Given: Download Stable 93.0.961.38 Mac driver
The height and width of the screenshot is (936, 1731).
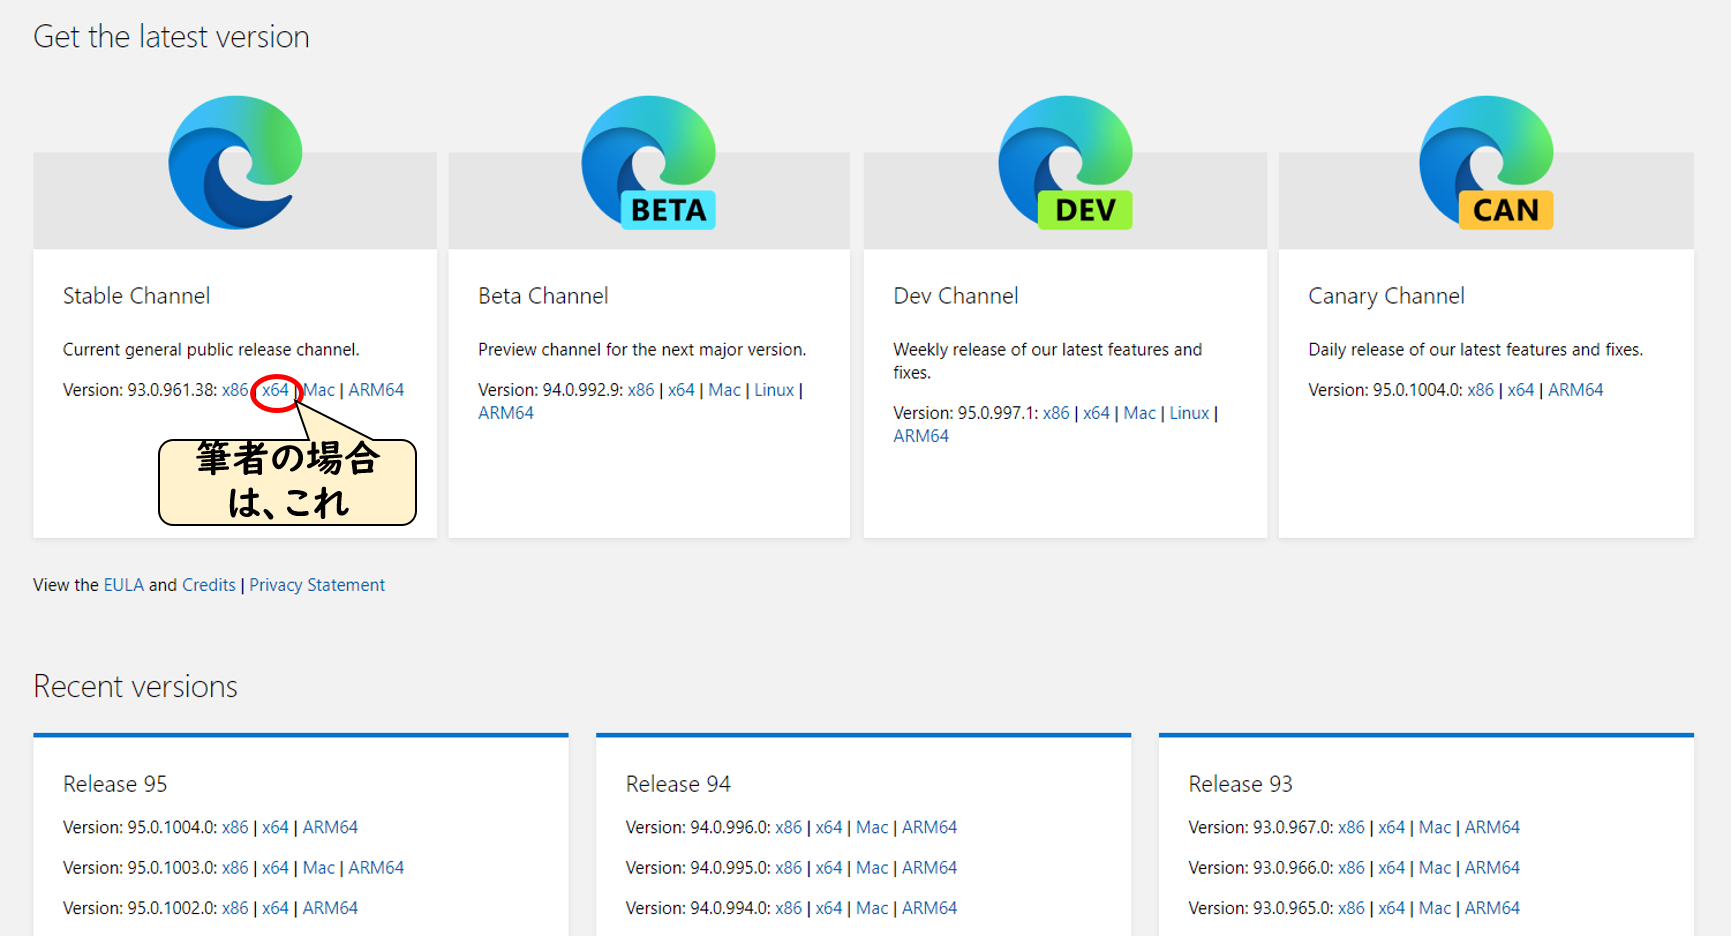Looking at the screenshot, I should click(319, 390).
